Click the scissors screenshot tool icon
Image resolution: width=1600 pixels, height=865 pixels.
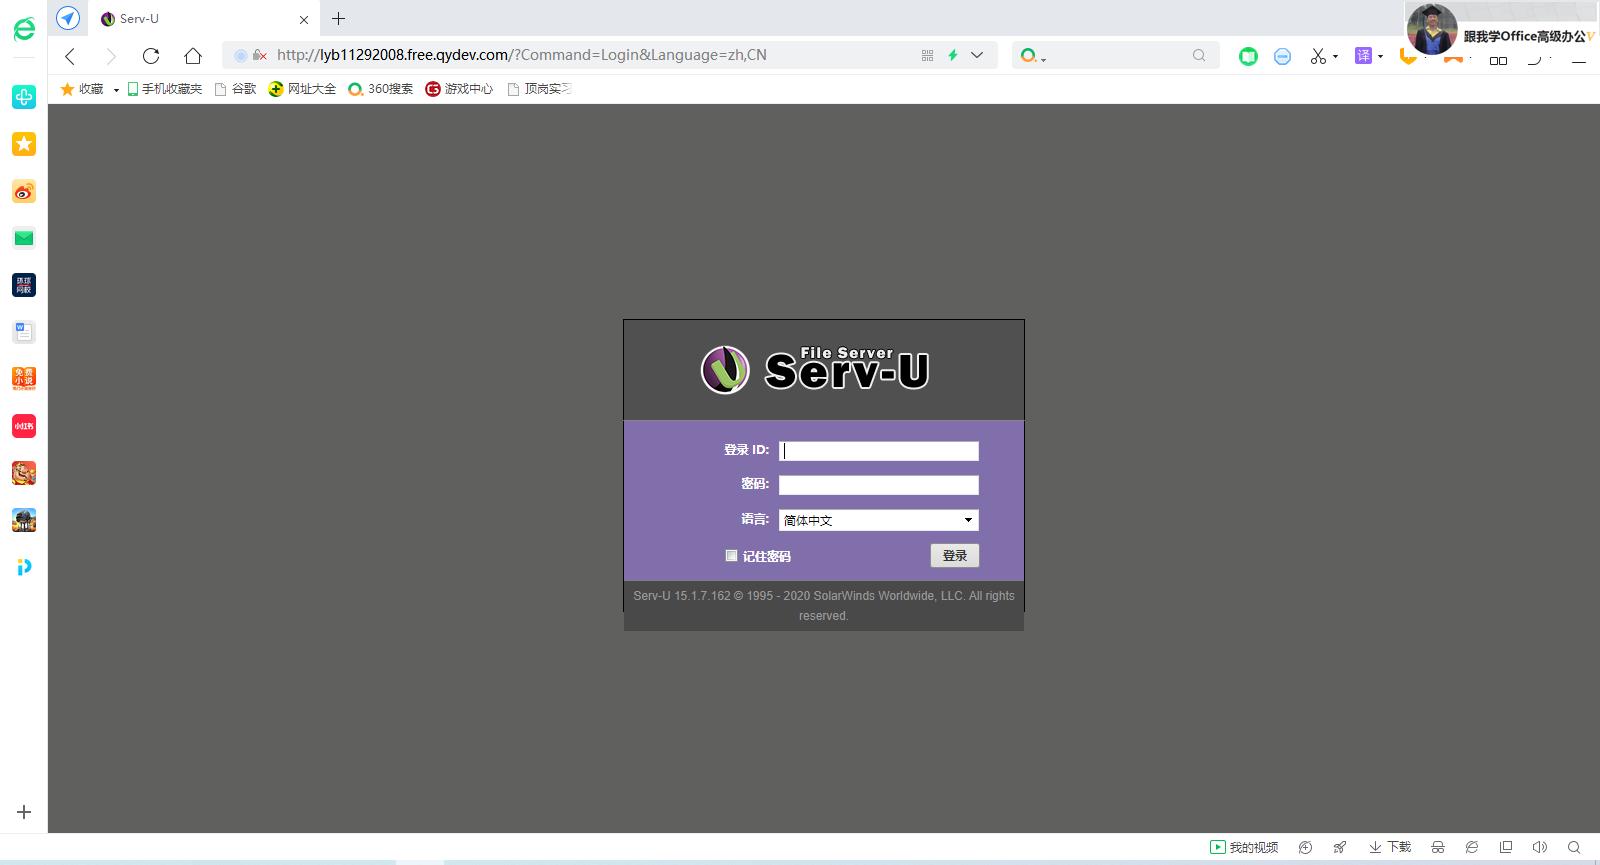[1318, 56]
